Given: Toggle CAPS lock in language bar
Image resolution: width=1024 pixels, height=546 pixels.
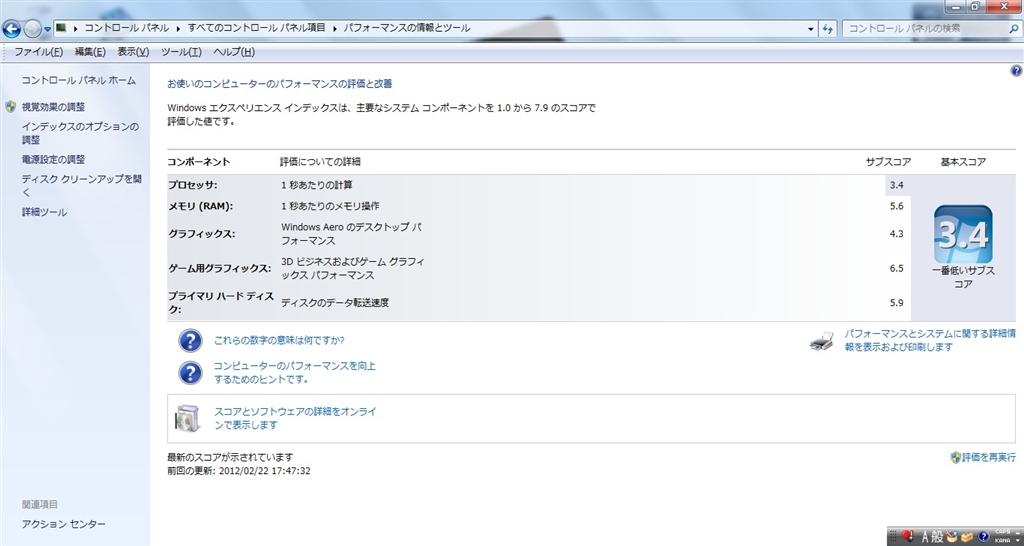Looking at the screenshot, I should coord(1001,532).
